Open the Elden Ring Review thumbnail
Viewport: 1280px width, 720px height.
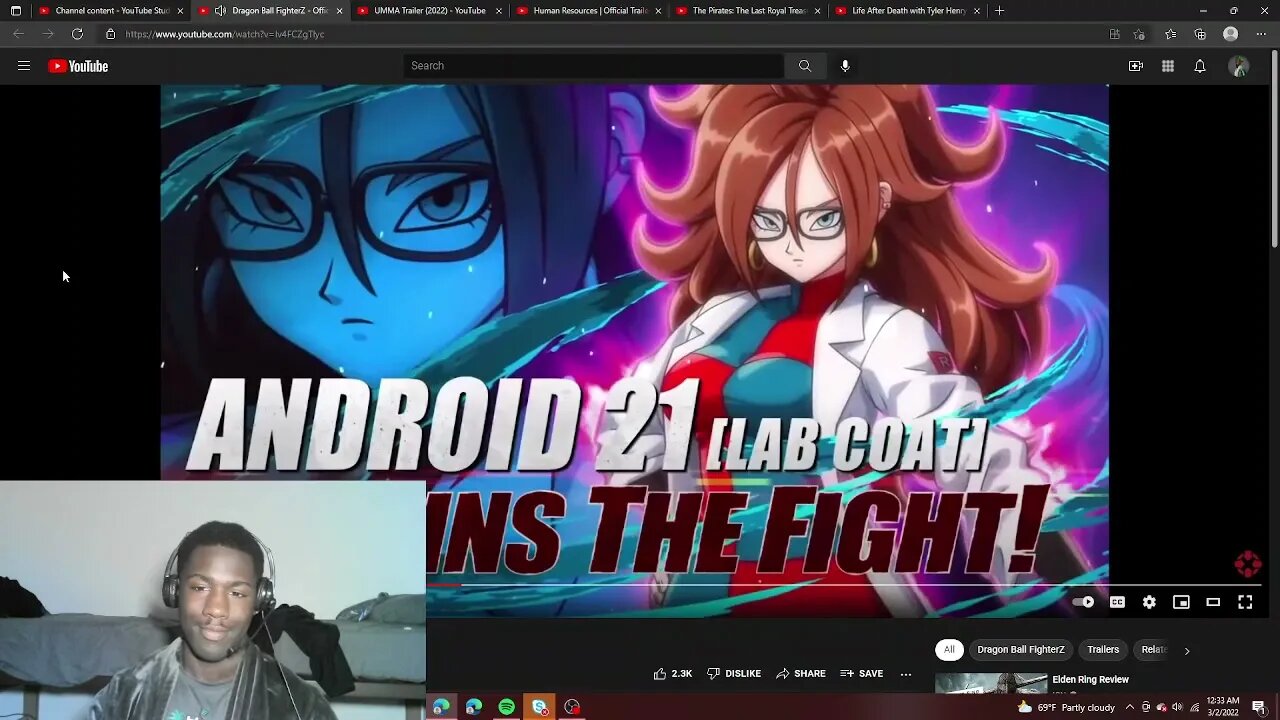991,683
